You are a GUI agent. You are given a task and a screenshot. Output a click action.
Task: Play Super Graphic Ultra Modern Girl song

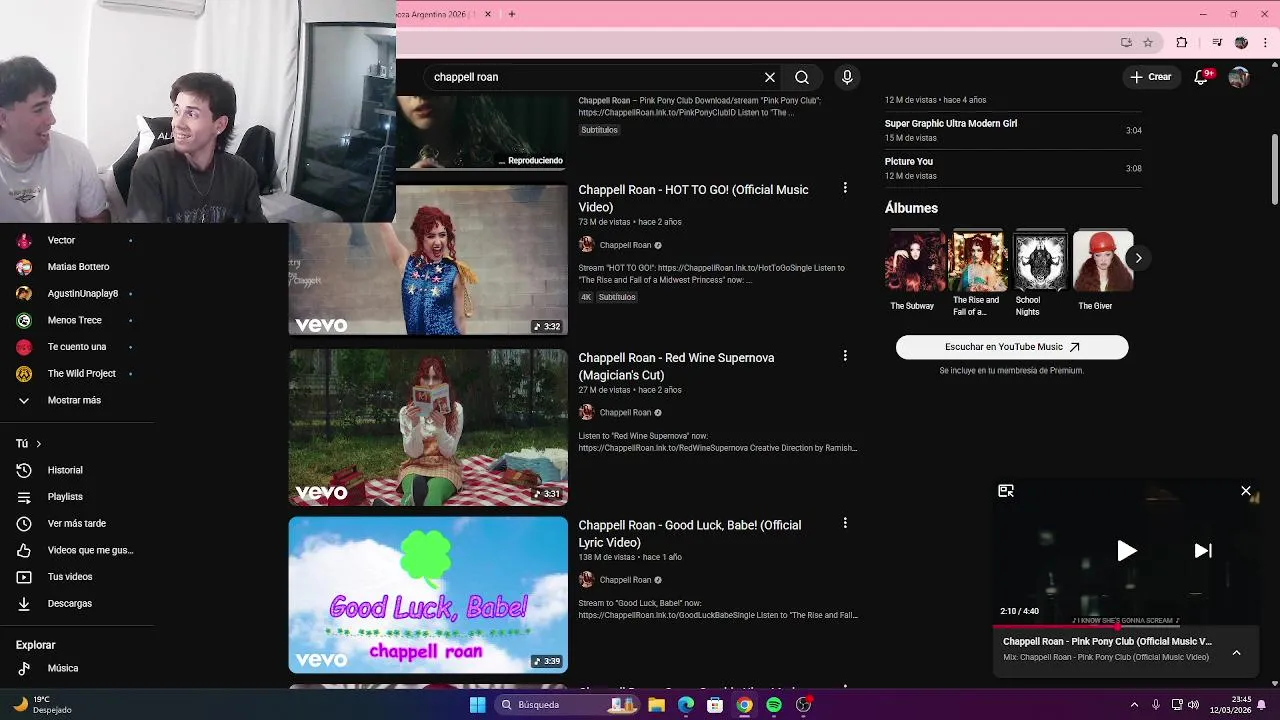(1013, 130)
